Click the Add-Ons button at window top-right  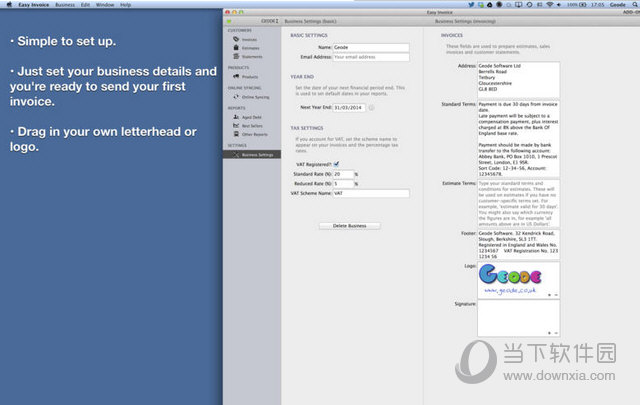coord(631,12)
